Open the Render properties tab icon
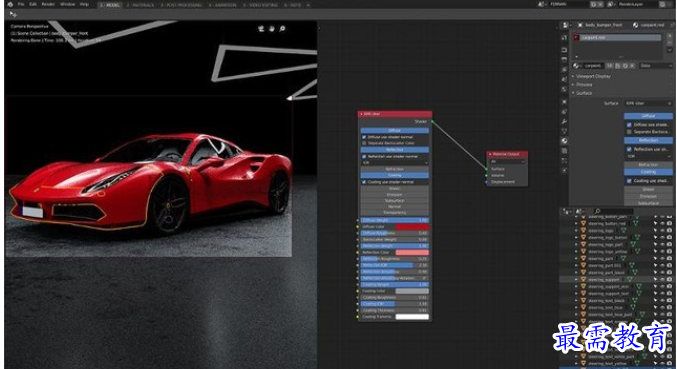The image size is (677, 369). (x=564, y=50)
